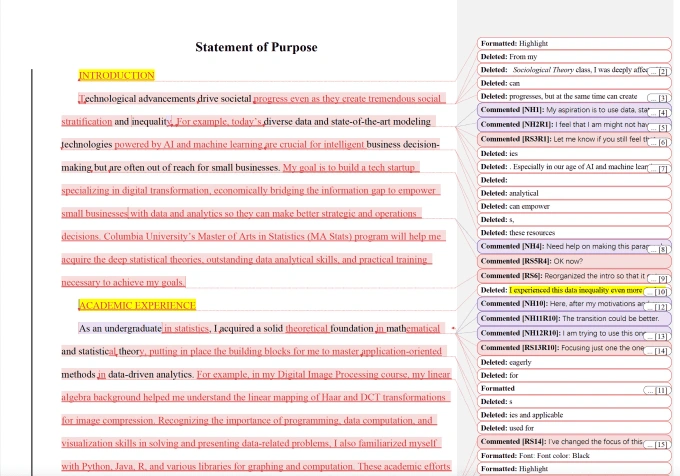Select the 'Deleted: ies' revision balloon
This screenshot has width=680, height=476.
pyautogui.click(x=574, y=153)
